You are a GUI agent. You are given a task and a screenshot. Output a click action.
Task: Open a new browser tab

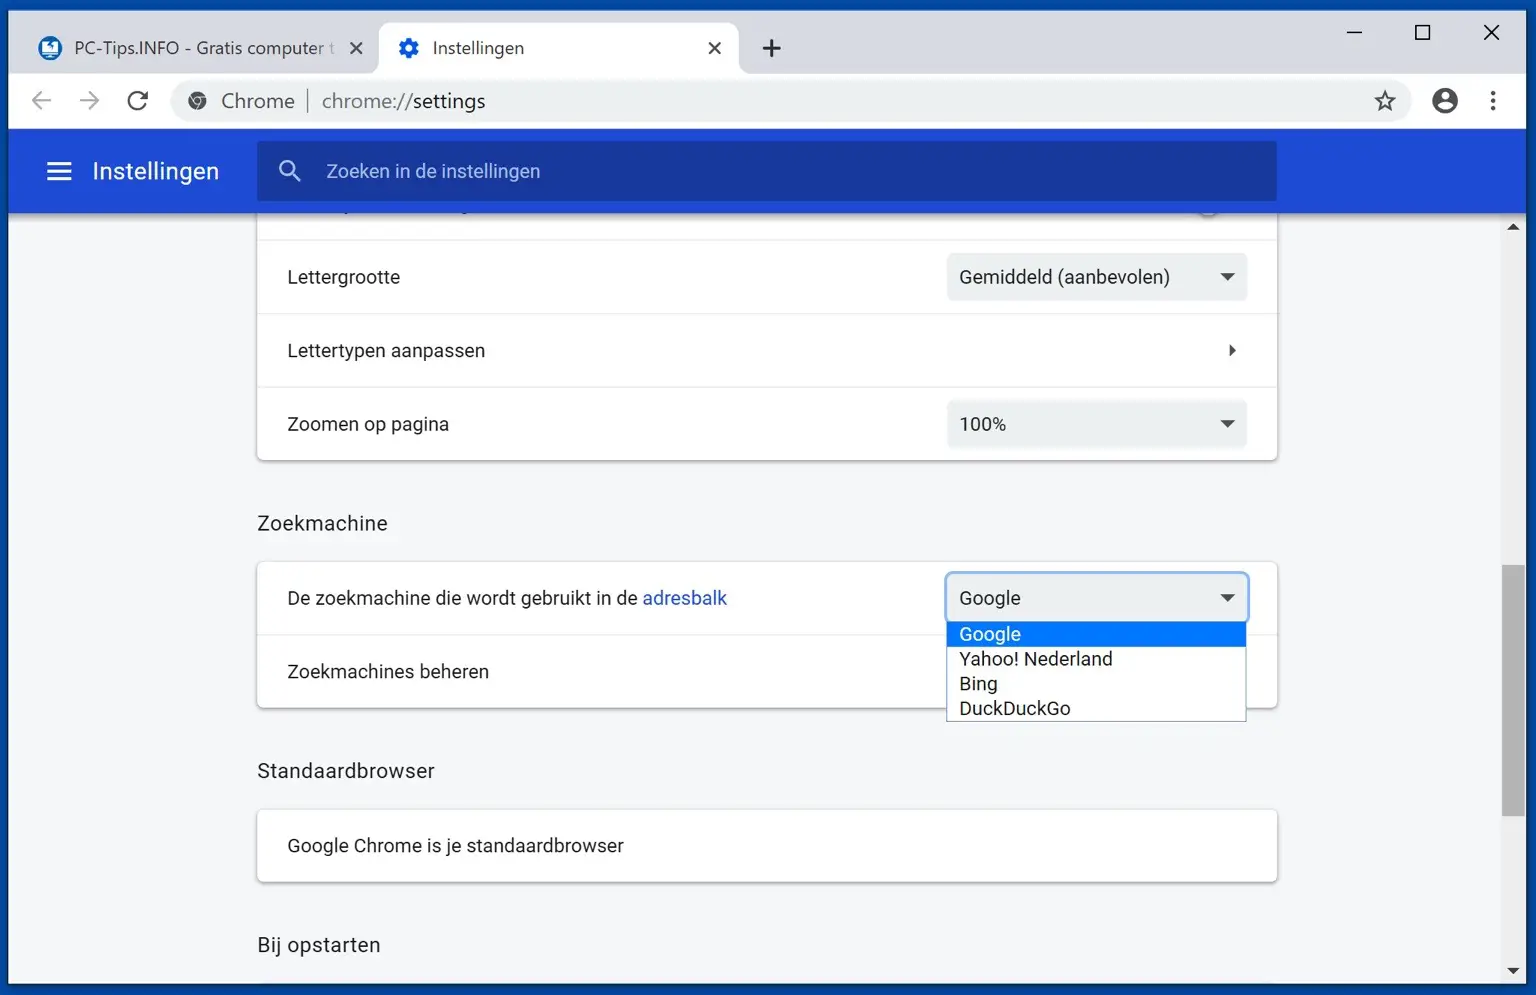(x=771, y=47)
